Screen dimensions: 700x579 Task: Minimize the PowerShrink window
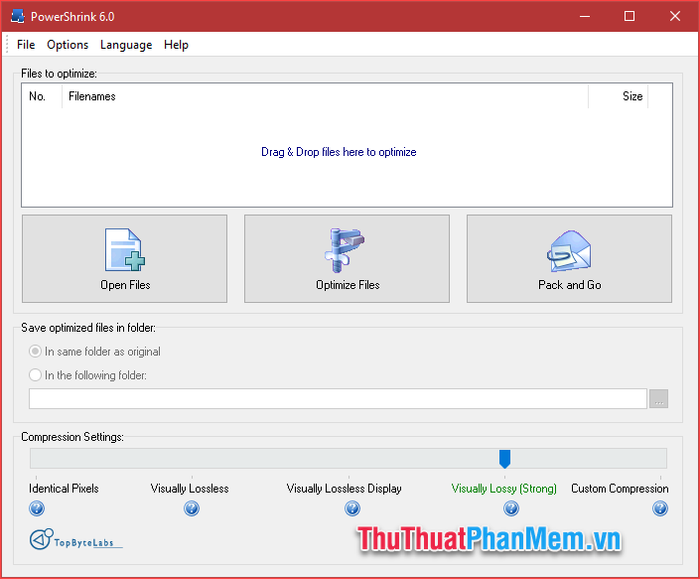click(585, 17)
